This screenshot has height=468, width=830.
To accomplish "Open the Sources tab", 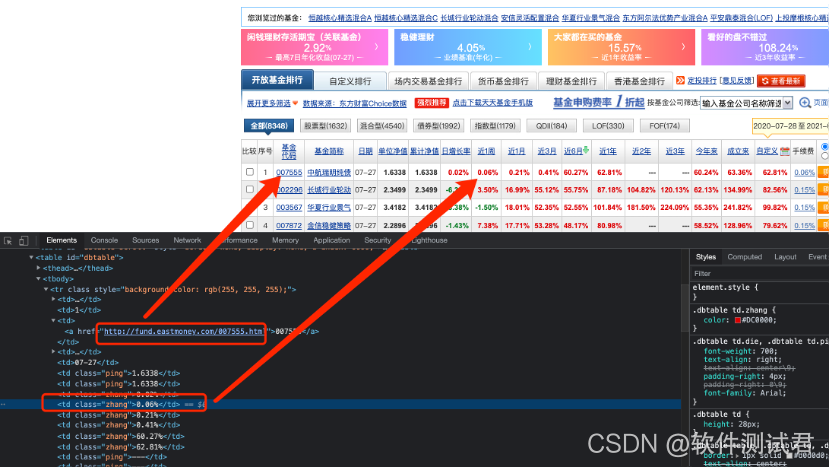I will (x=146, y=240).
